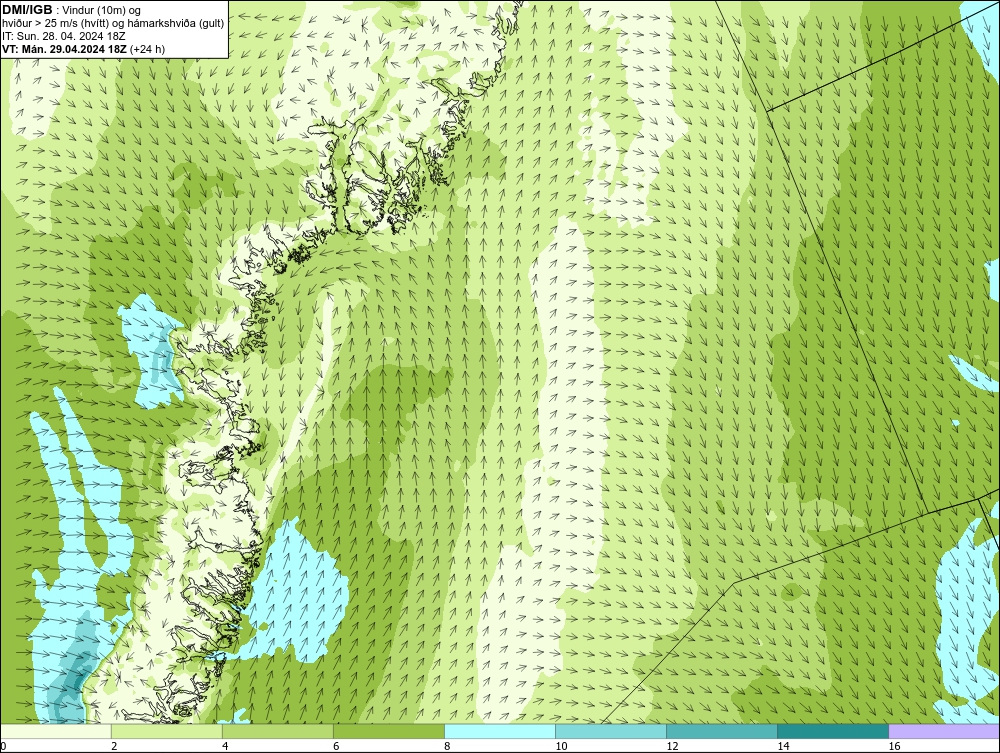This screenshot has height=753, width=1000.
Task: Select the 12–14 m/s teal legend band
Action: (x=721, y=731)
